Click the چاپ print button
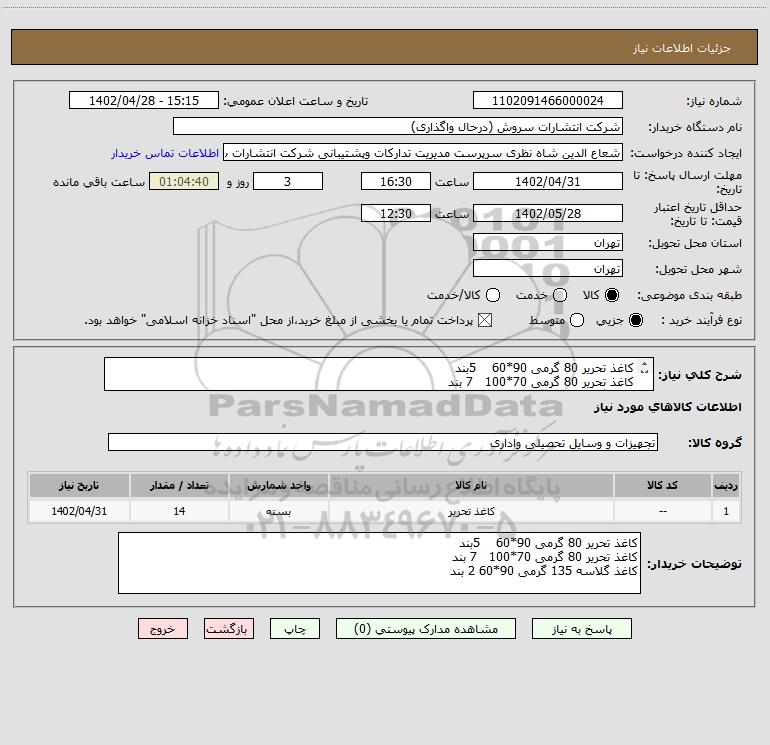The height and width of the screenshot is (745, 770). coord(295,629)
